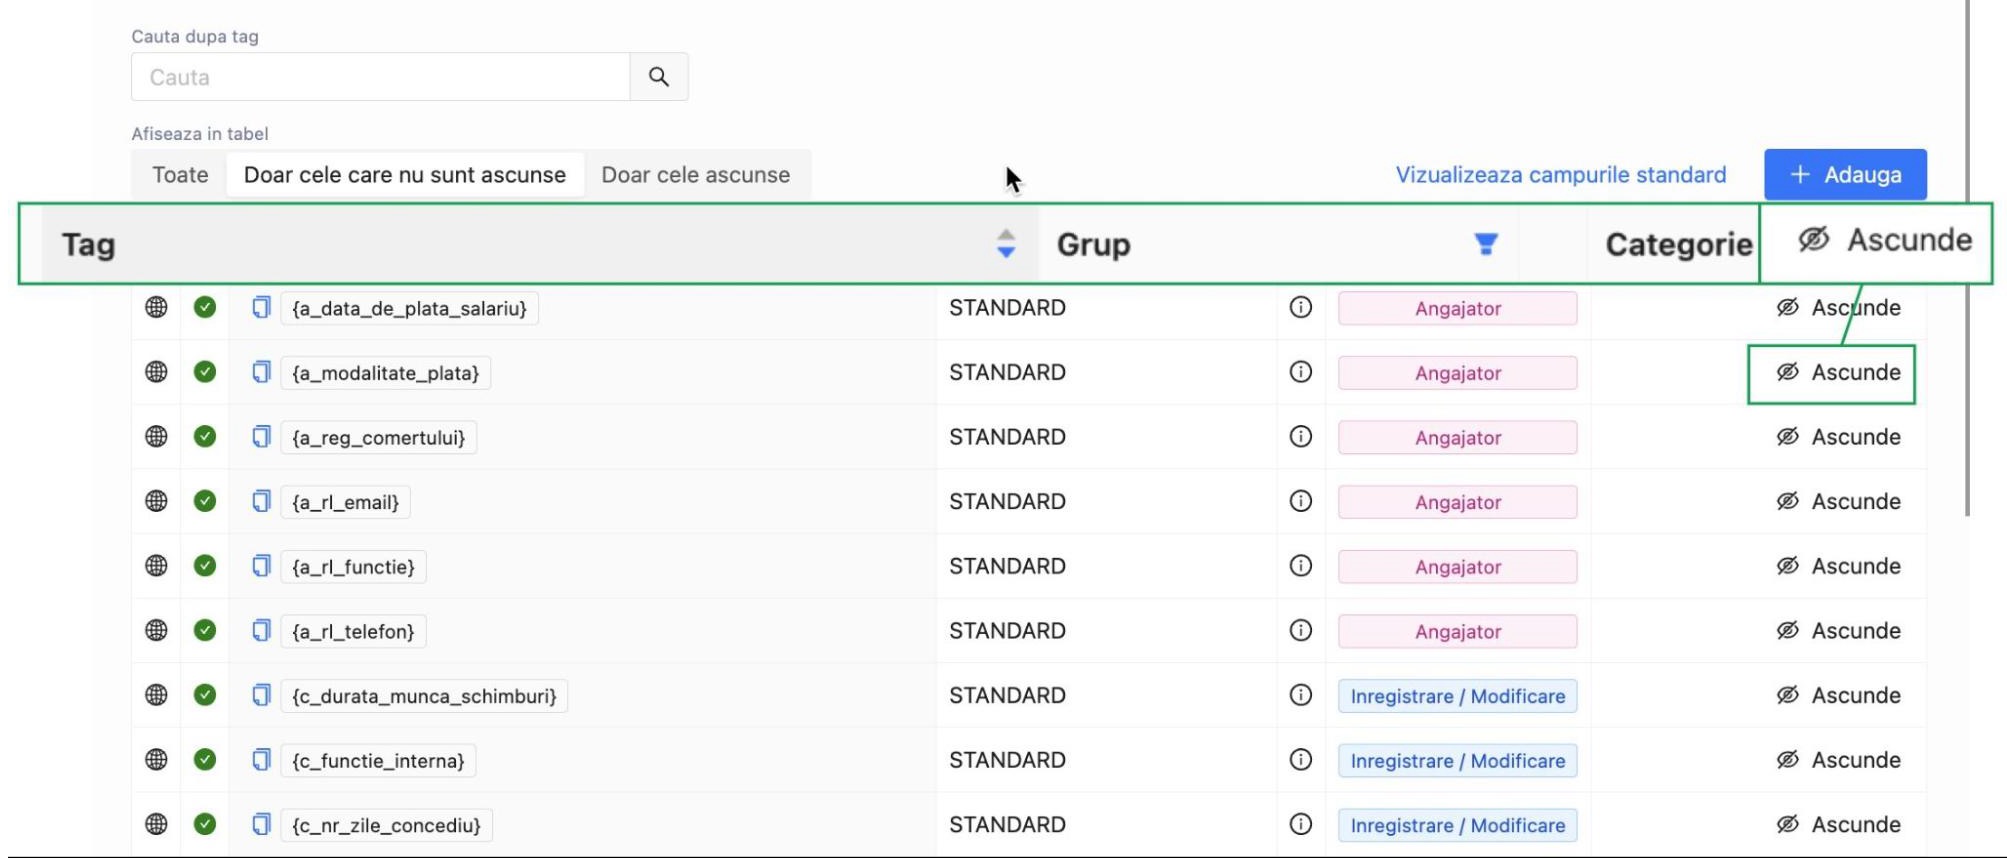Hide the c_functie_interna field via Ascunde
2007x858 pixels.
click(1838, 759)
